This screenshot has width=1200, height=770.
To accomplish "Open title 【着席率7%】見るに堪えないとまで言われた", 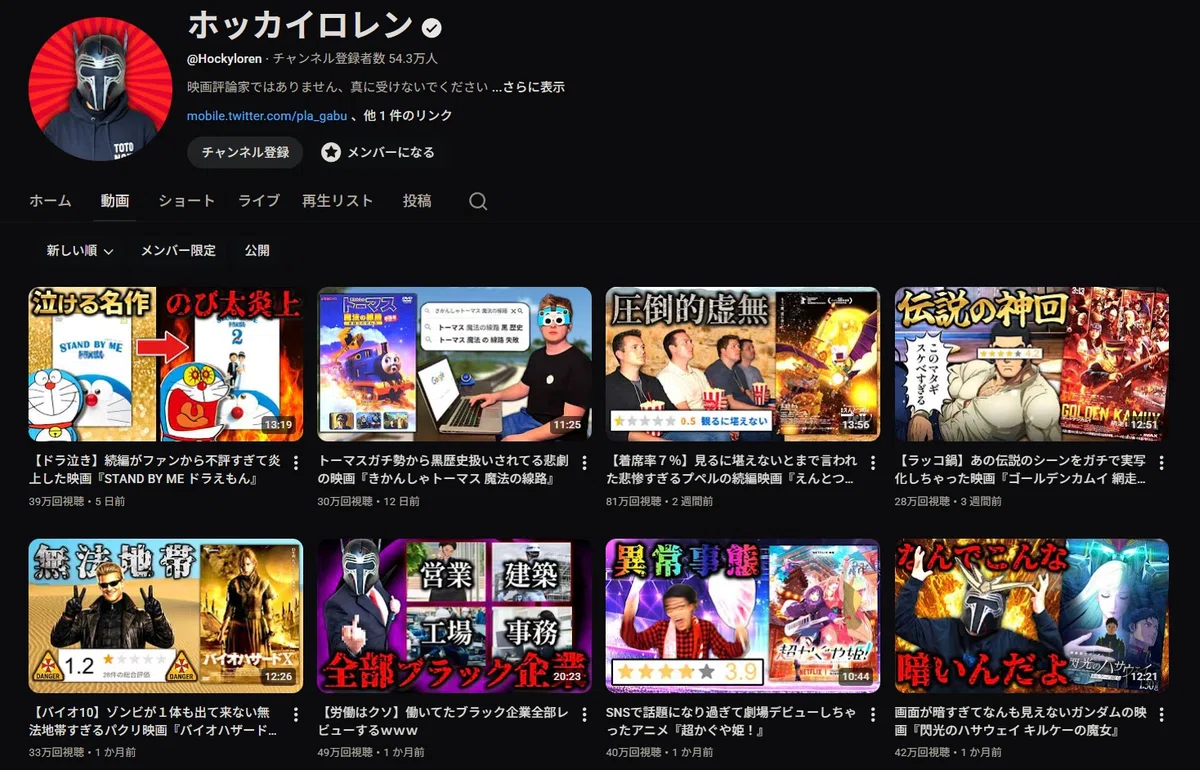I will 732,470.
